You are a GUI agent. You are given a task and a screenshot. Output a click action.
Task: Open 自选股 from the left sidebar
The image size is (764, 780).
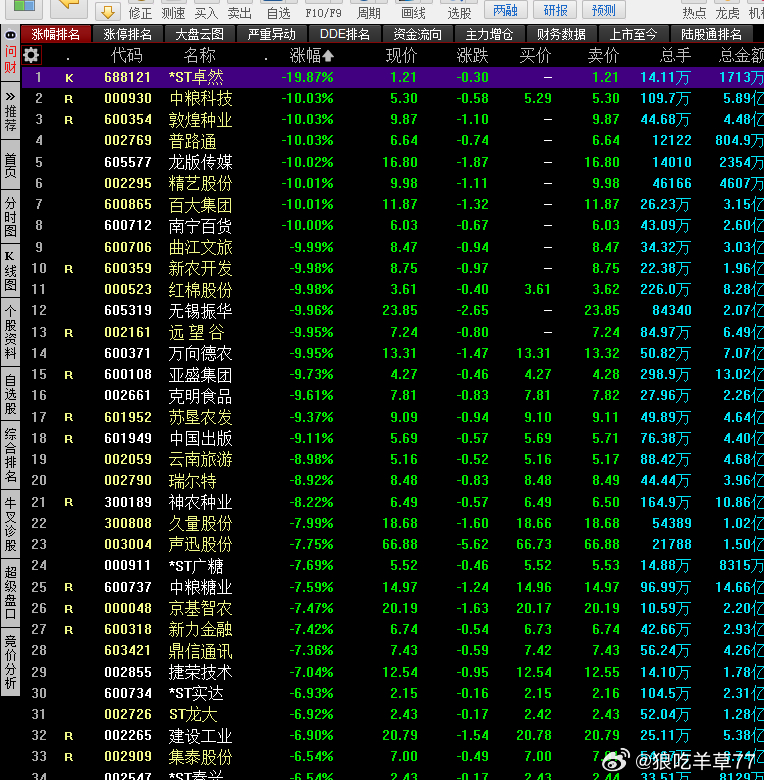[10, 394]
